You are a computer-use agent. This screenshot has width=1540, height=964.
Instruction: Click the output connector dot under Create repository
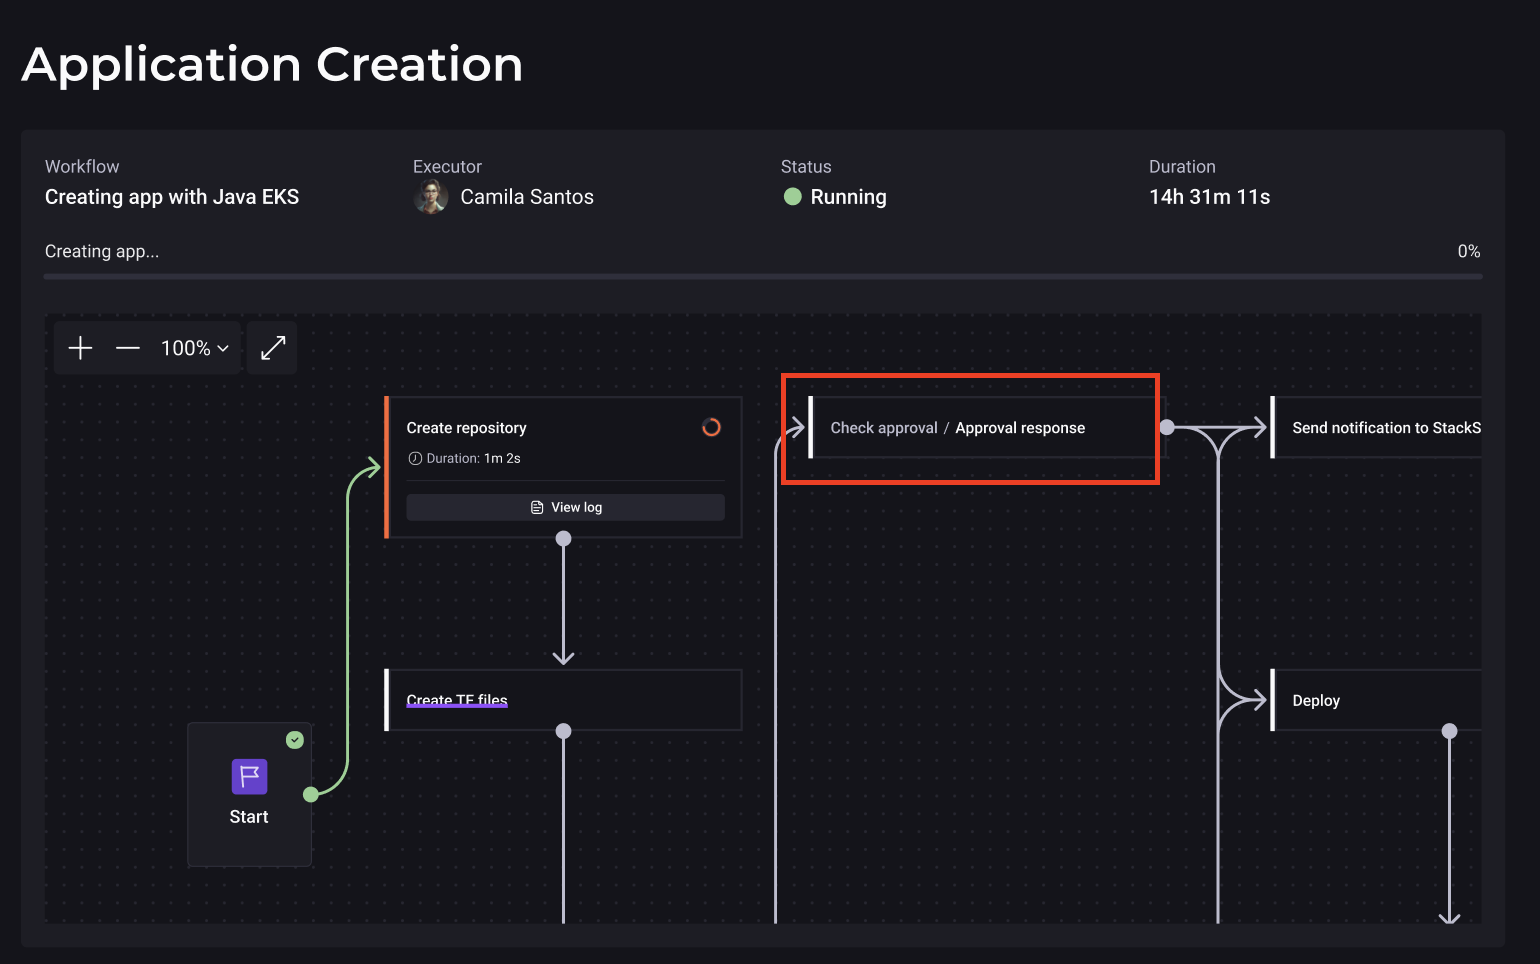point(564,539)
